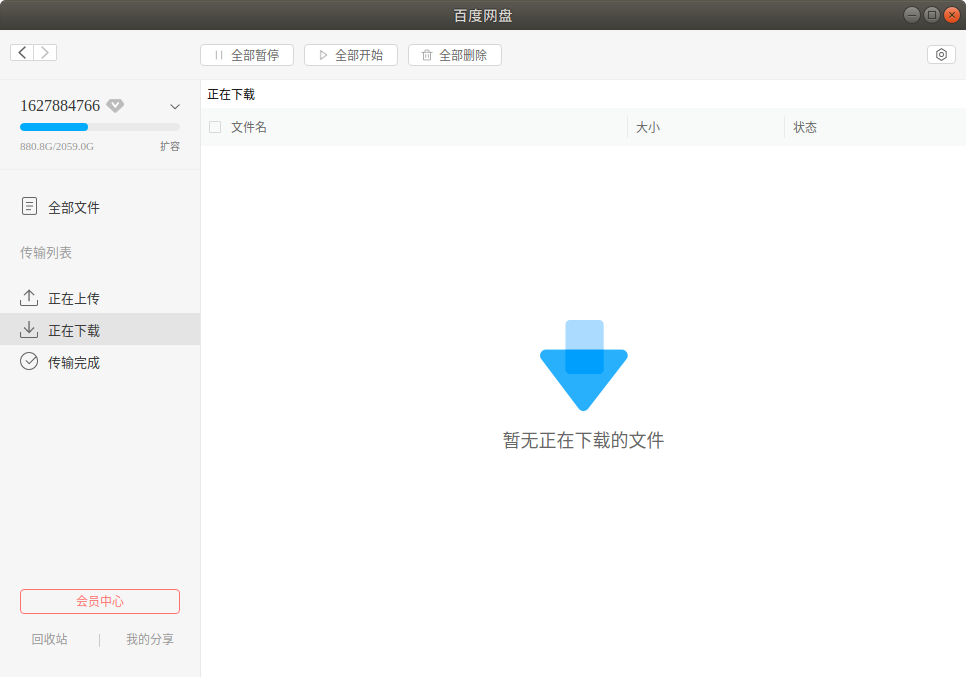Screen dimensions: 966x677
Task: Click the 大小 column header
Action: [647, 128]
